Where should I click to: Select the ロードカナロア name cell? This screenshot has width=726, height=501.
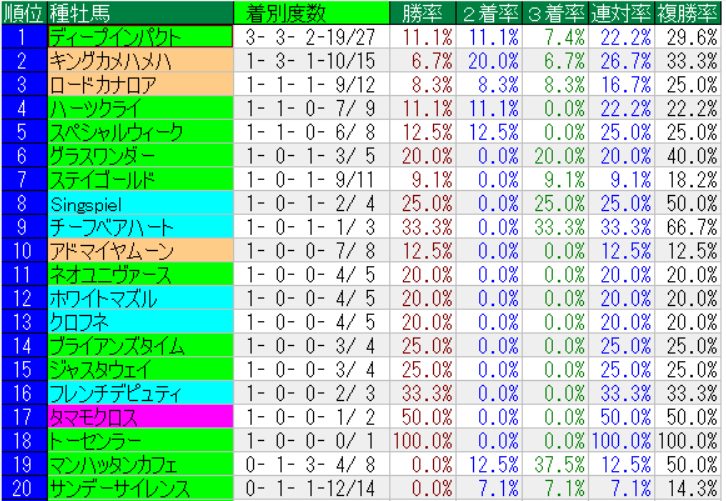[x=140, y=84]
